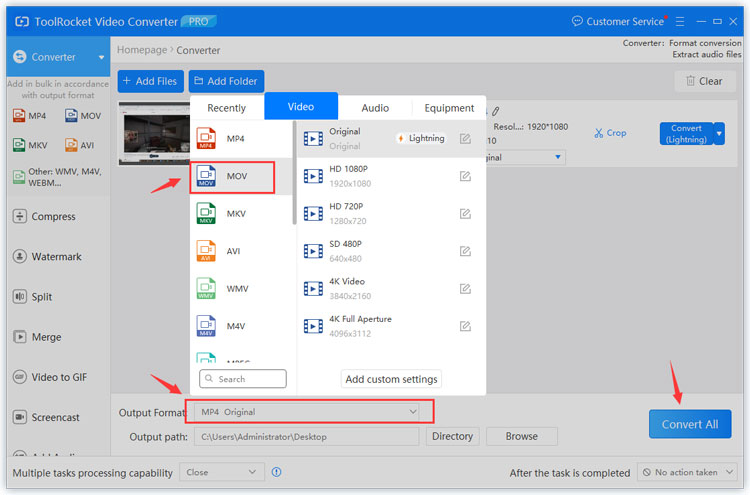
Task: Open the Video to GIF tool
Action: 50,377
